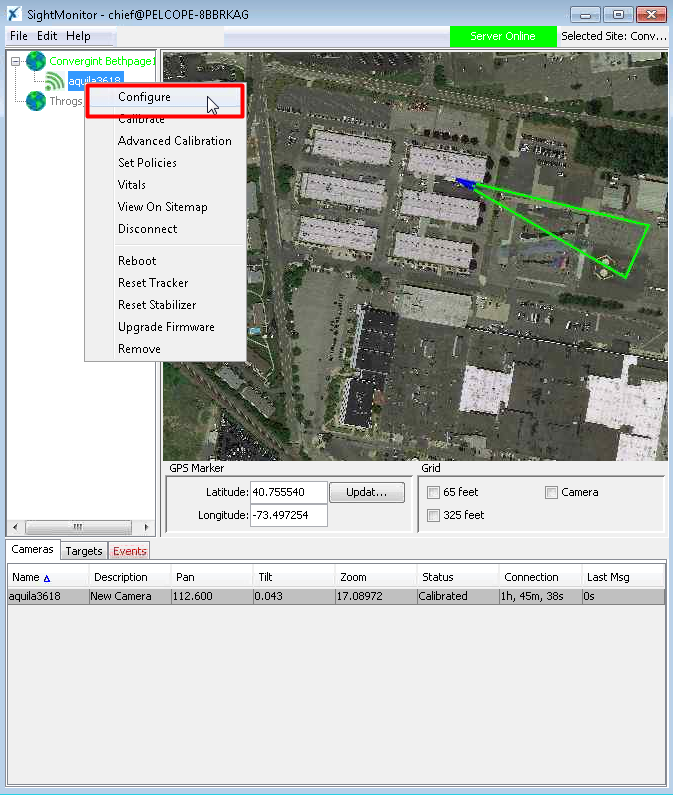This screenshot has height=795, width=673.
Task: Click the New Camera description cell
Action: point(130,596)
